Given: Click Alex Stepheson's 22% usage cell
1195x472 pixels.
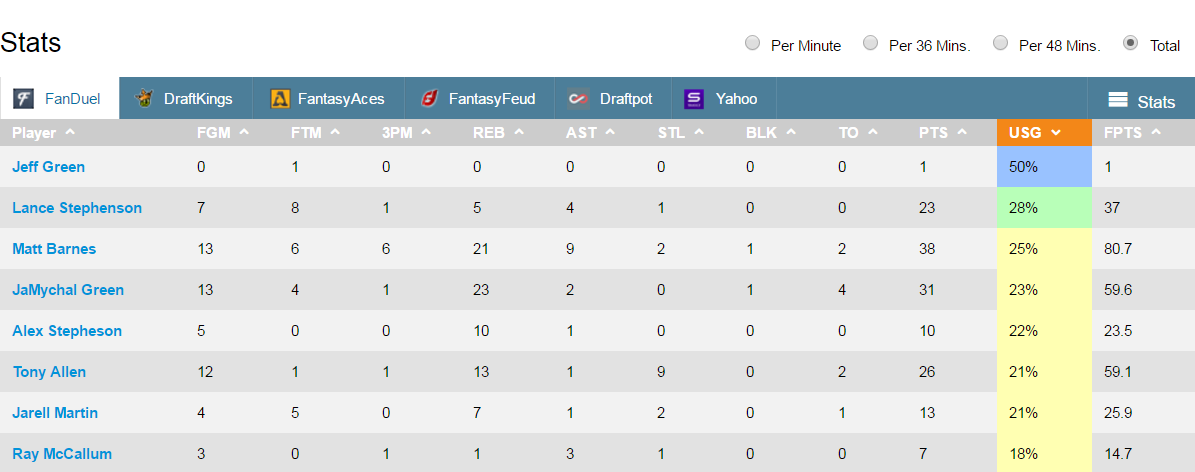Looking at the screenshot, I should [x=1044, y=331].
